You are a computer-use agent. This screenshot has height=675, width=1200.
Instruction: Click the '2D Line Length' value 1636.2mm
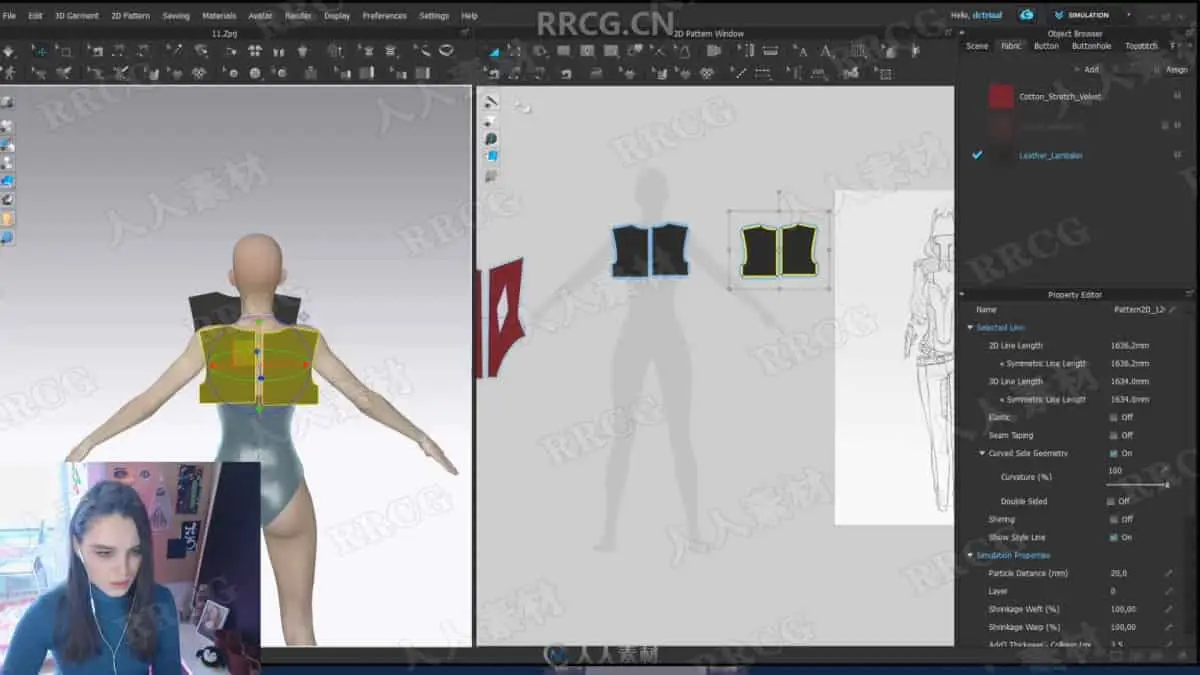(1130, 346)
